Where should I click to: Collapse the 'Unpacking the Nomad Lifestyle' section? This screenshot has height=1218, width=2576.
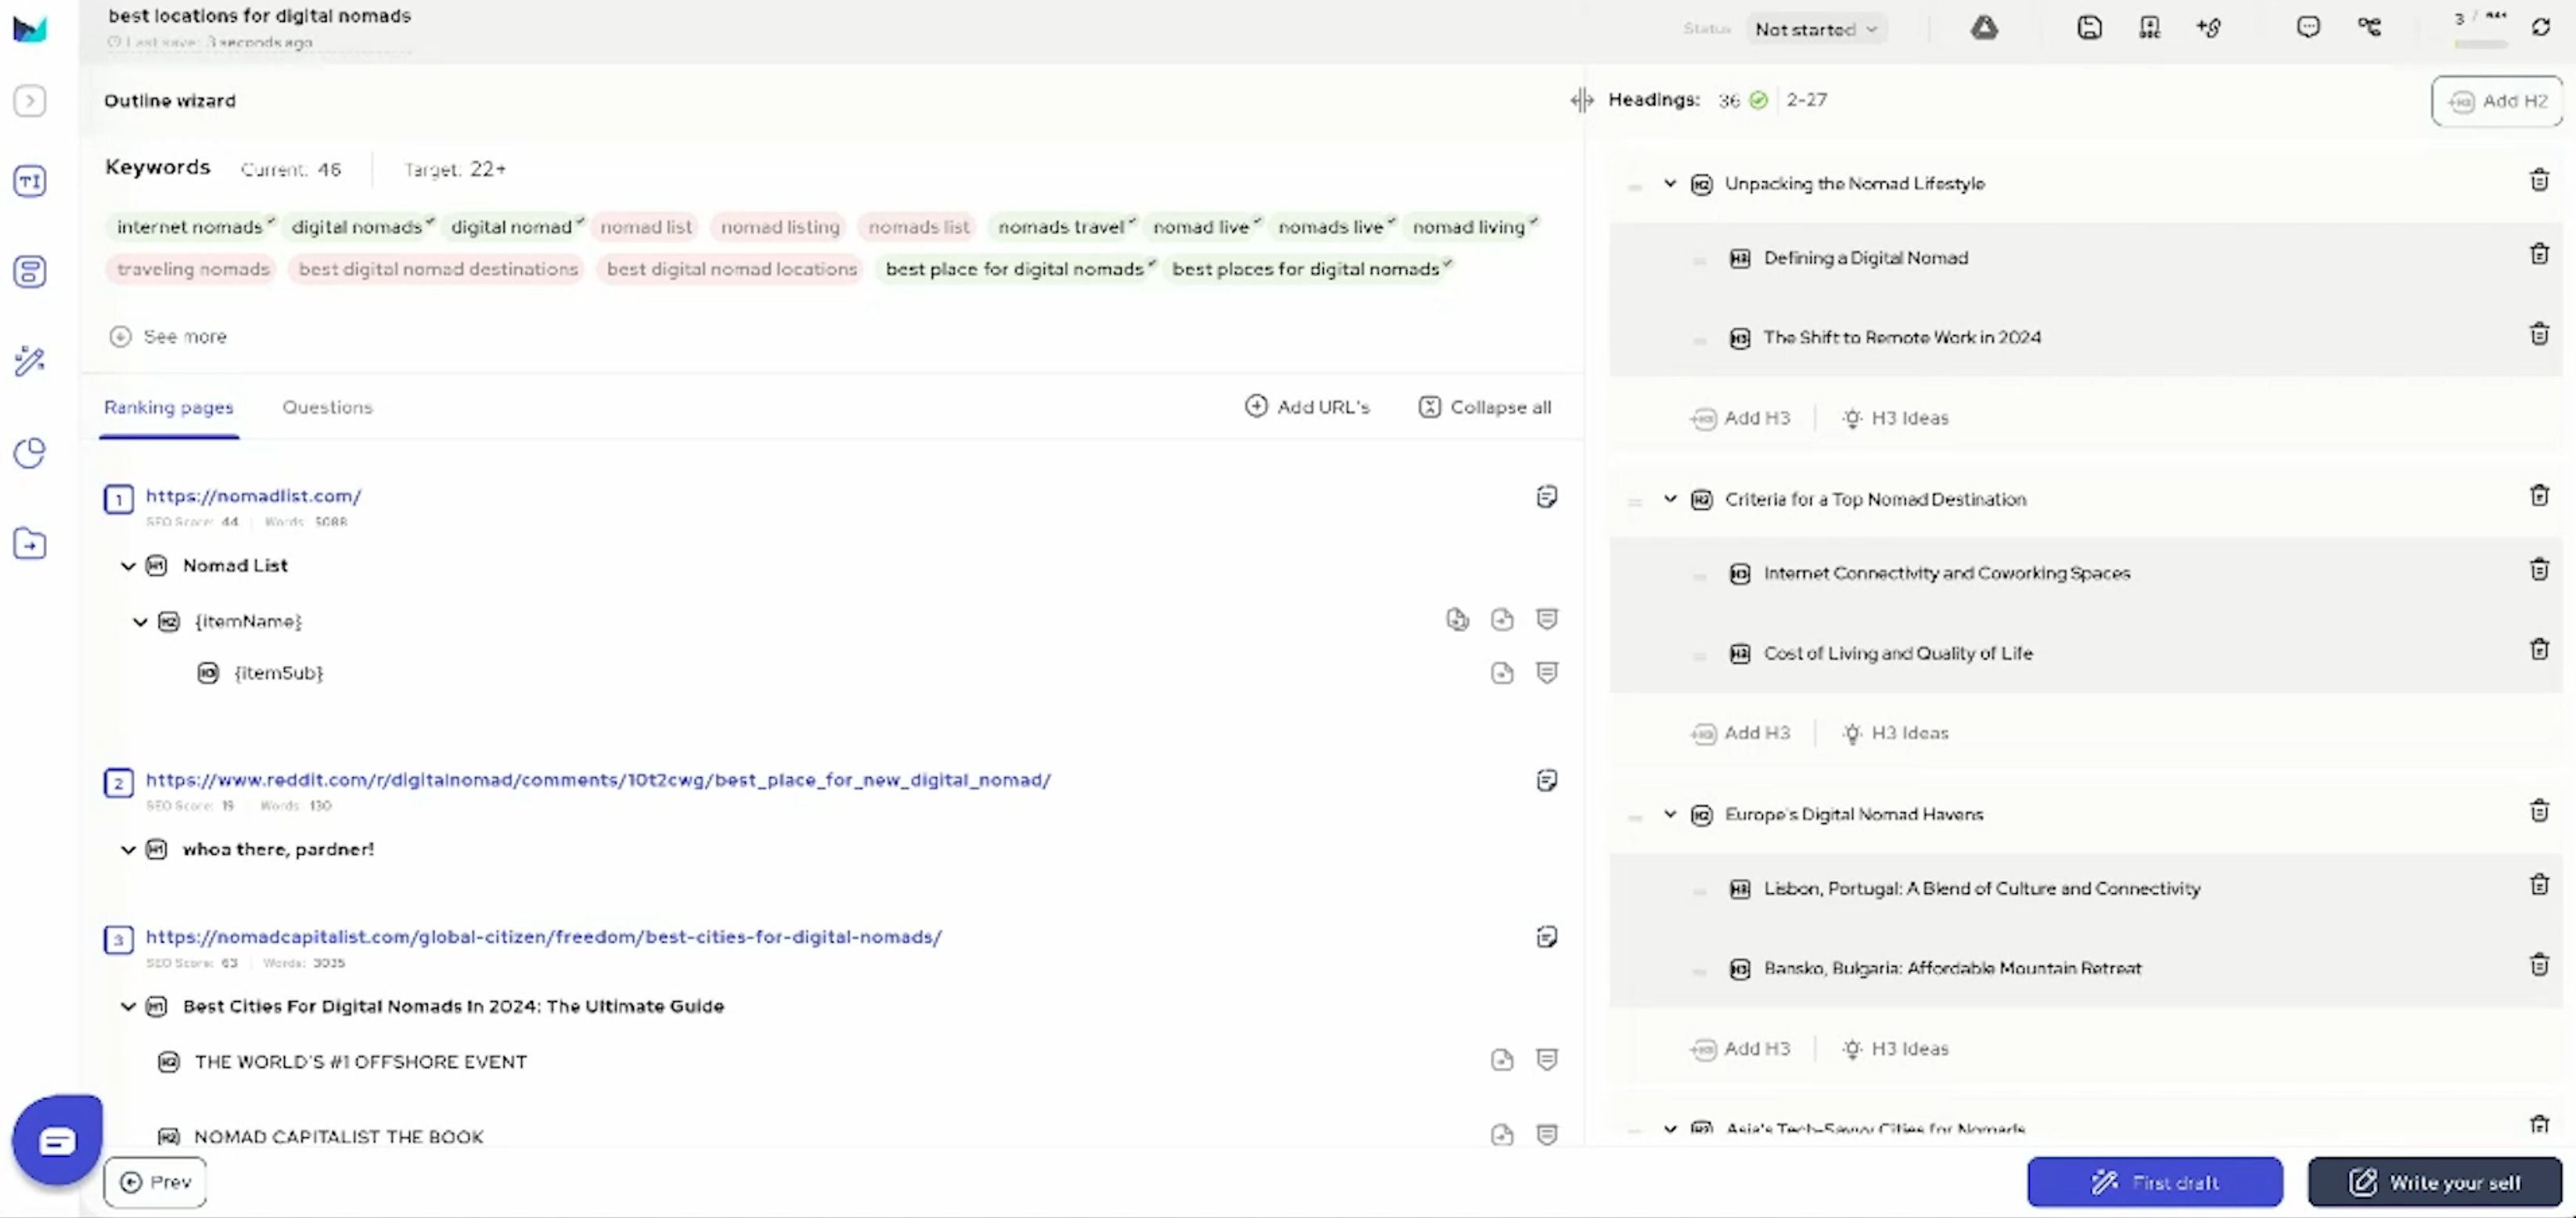1669,184
